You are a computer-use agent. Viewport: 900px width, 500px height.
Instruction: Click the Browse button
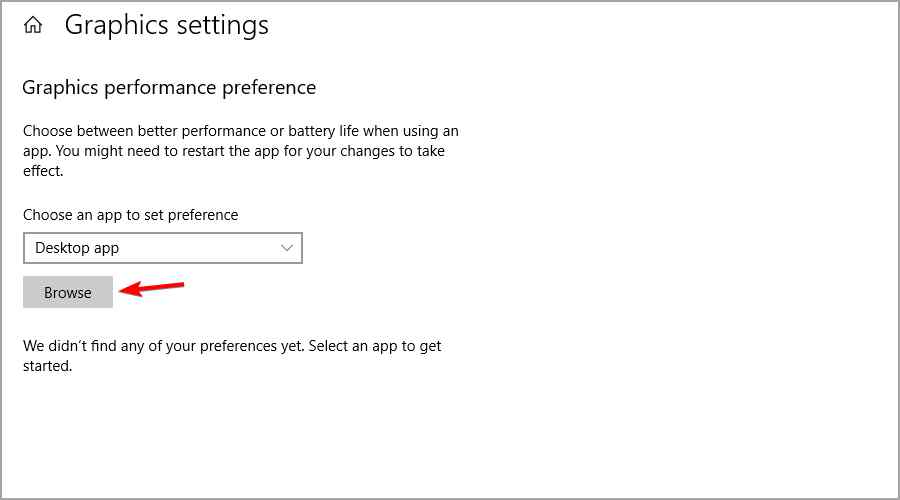point(68,292)
